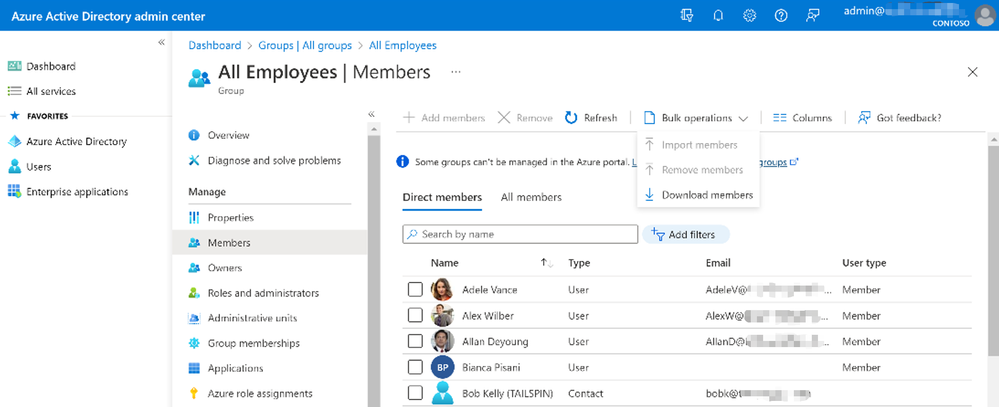
Task: Click the Type column header
Action: tap(579, 263)
